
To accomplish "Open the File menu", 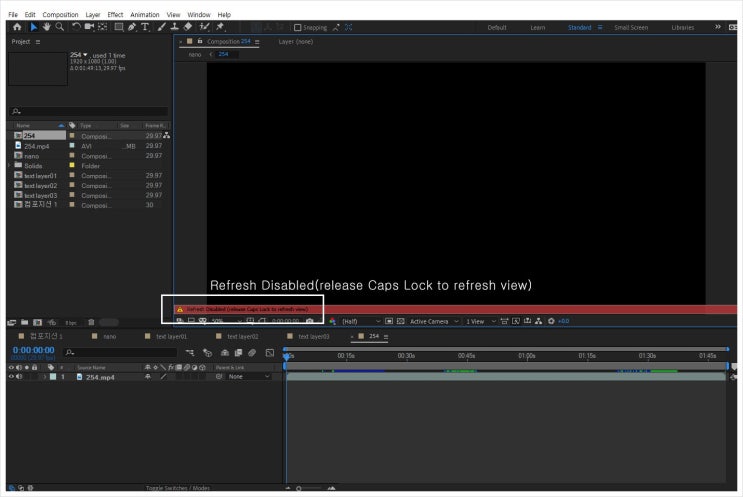I will [x=13, y=15].
